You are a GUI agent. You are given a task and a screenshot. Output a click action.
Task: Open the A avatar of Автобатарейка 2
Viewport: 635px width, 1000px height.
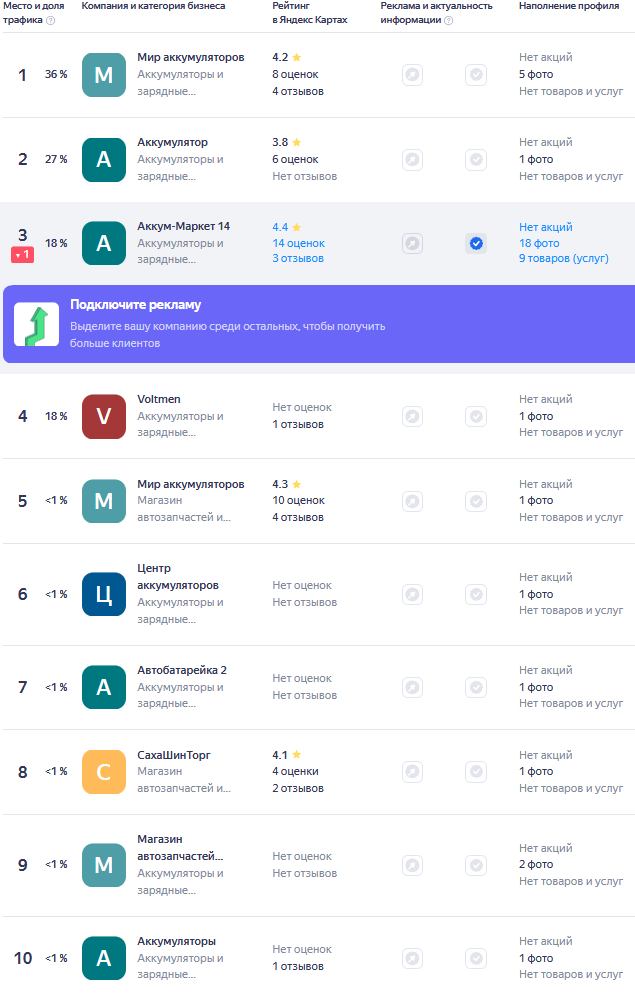pyautogui.click(x=104, y=687)
